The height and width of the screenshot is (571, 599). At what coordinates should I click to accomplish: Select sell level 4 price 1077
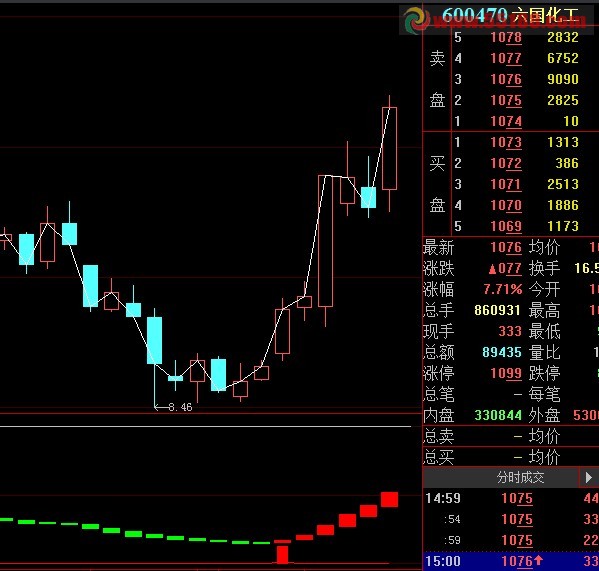(506, 58)
